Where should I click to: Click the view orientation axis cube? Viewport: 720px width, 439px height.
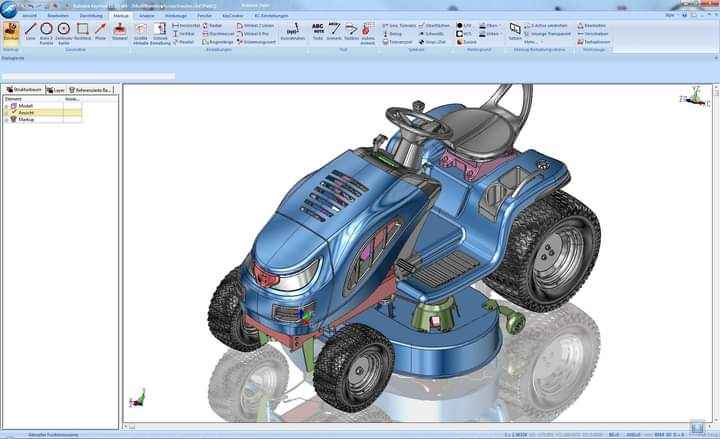pyautogui.click(x=692, y=98)
